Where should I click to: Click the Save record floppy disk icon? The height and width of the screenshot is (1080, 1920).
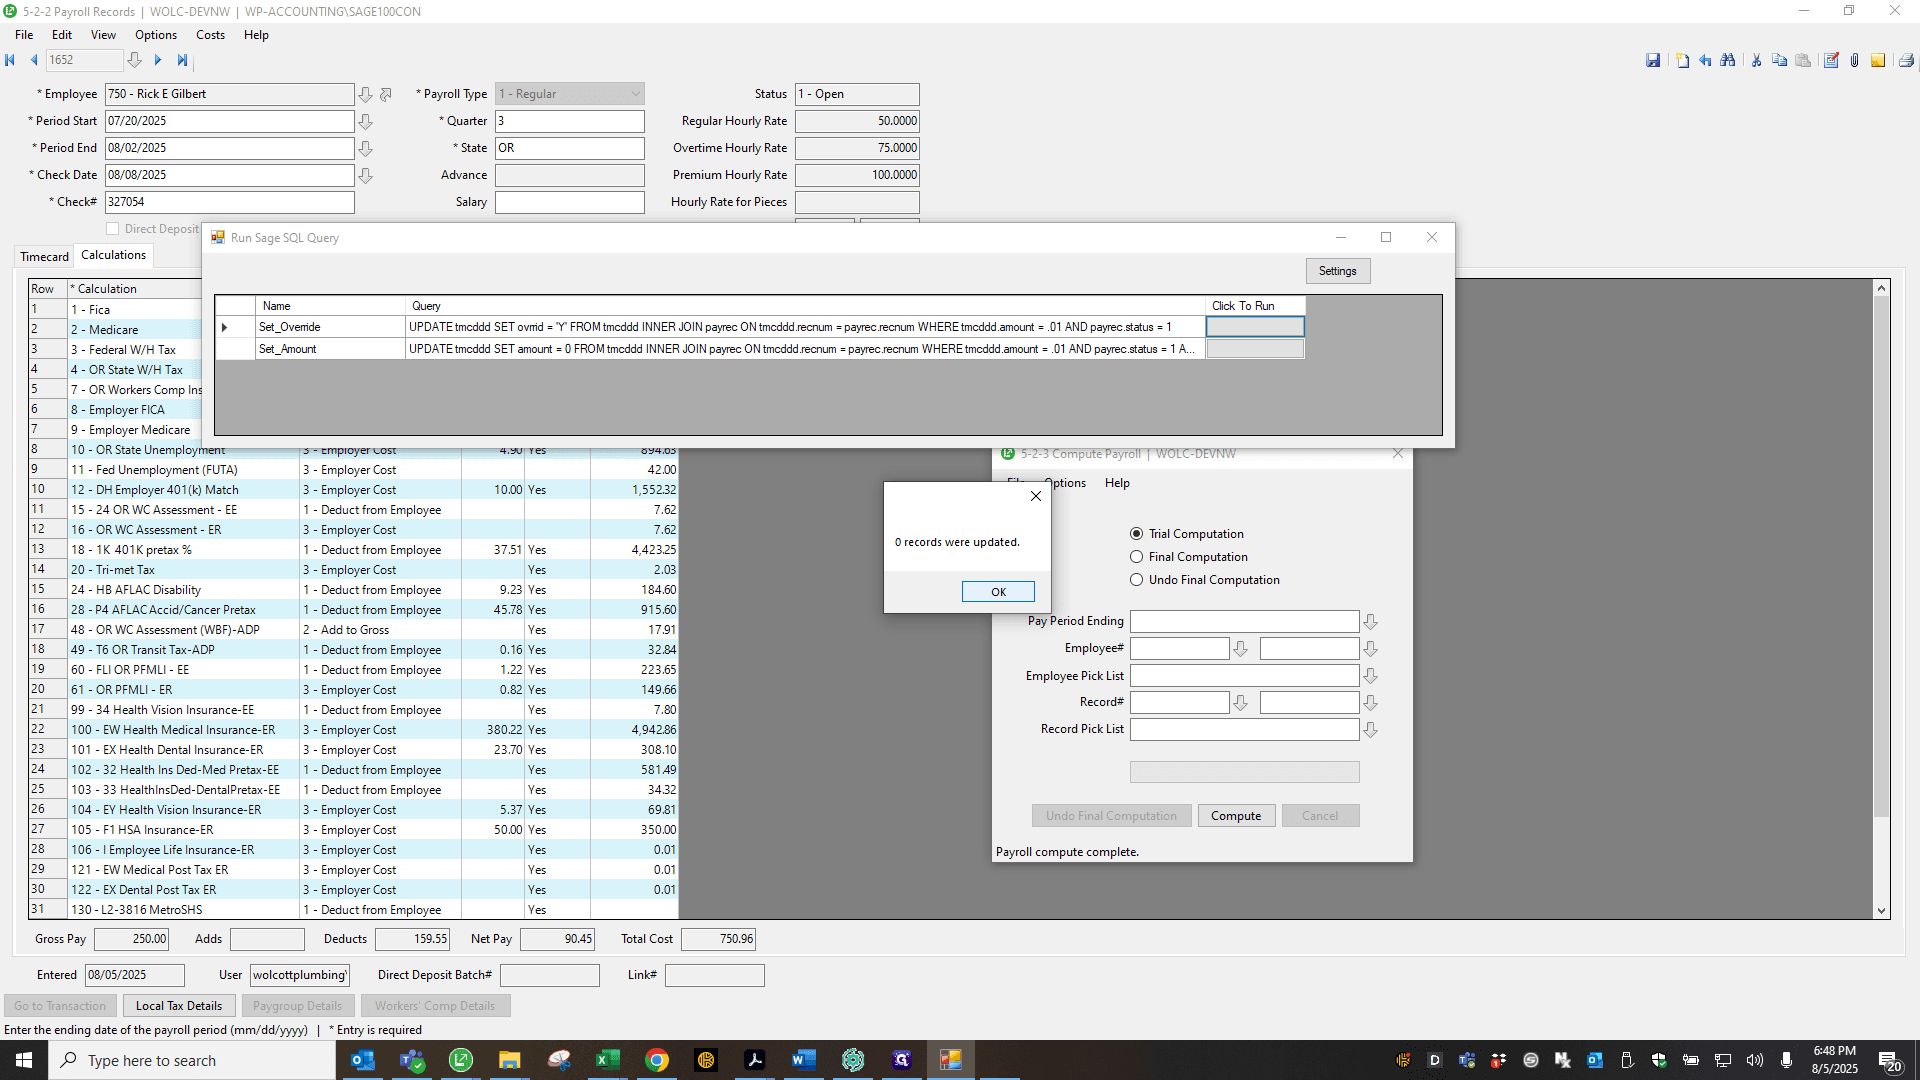[x=1653, y=61]
